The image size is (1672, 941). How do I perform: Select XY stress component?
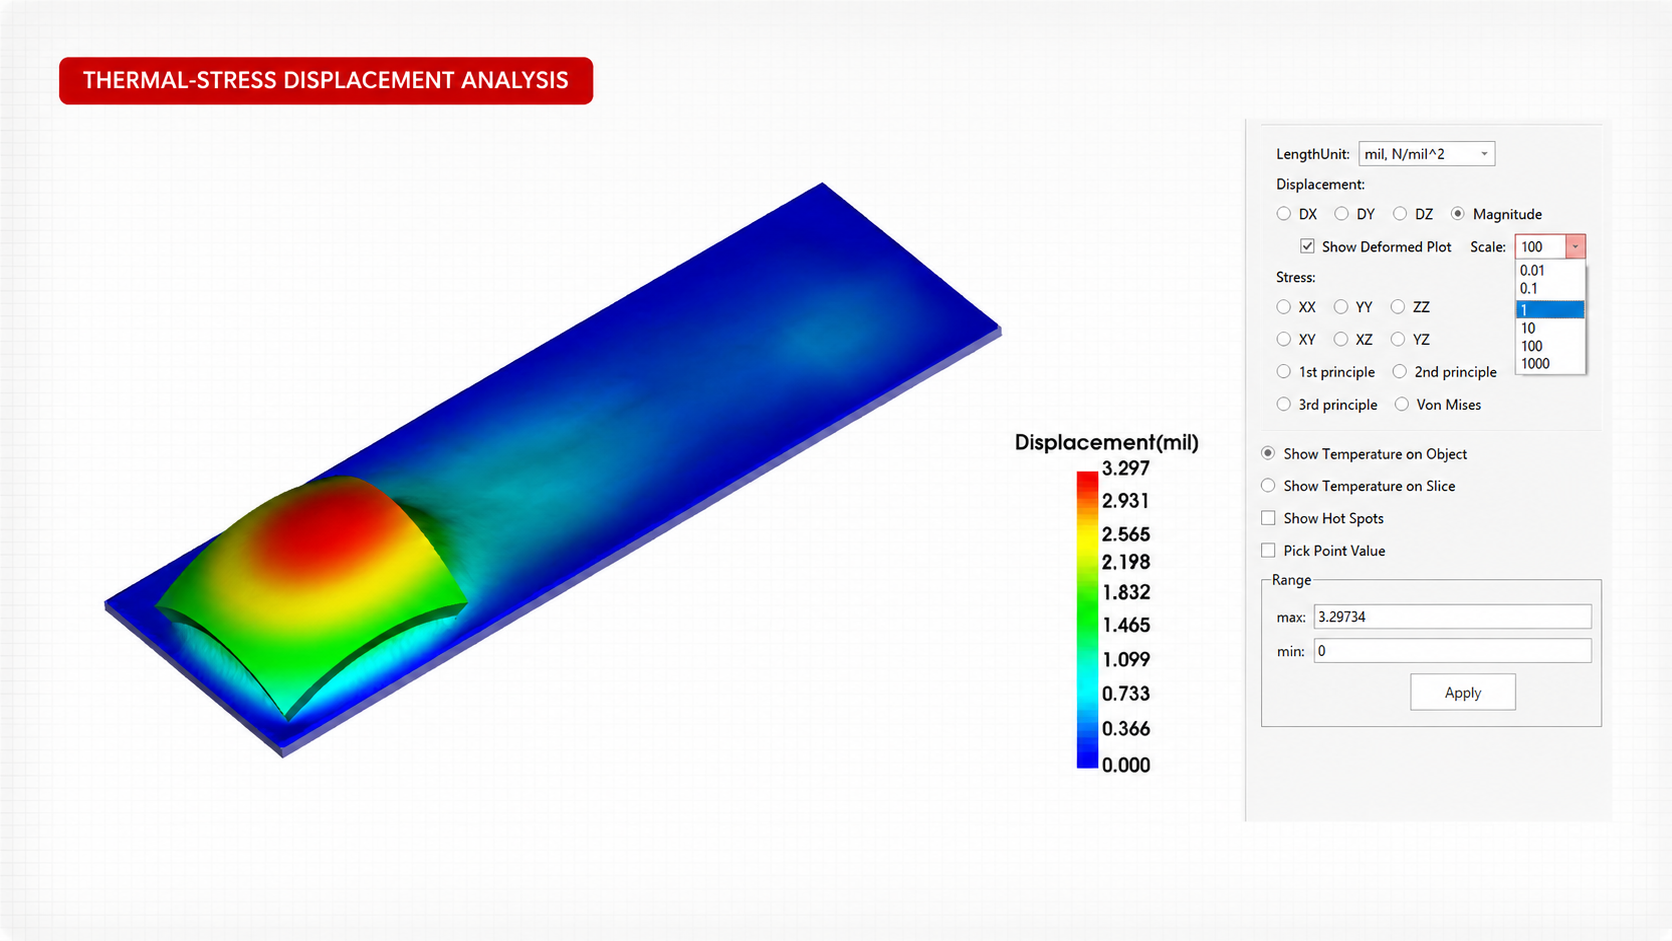[1284, 339]
